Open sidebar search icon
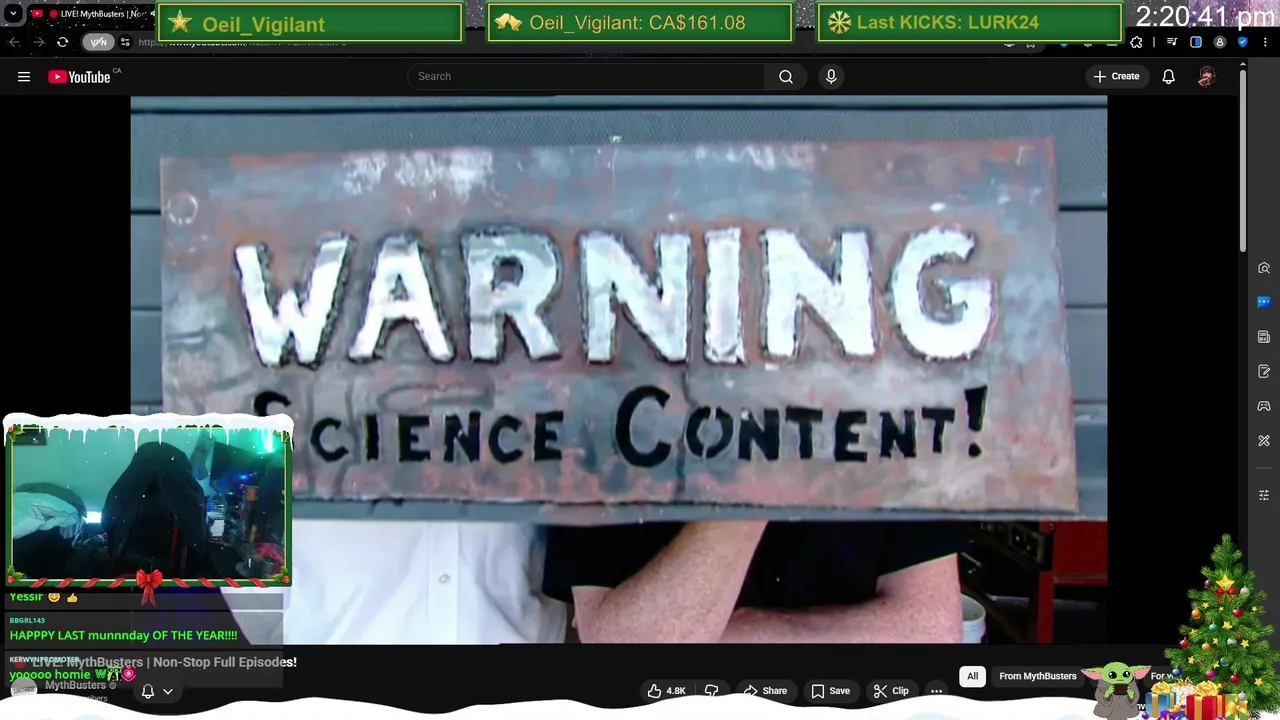This screenshot has height=720, width=1280. tap(1264, 268)
